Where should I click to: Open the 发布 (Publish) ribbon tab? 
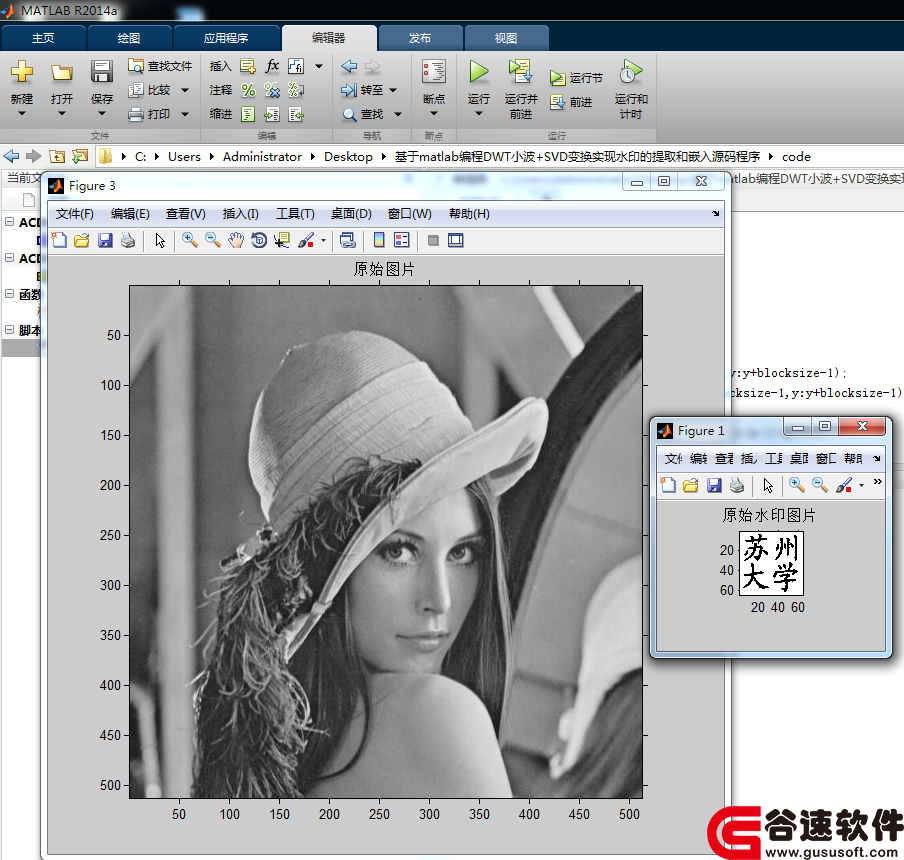[x=420, y=38]
